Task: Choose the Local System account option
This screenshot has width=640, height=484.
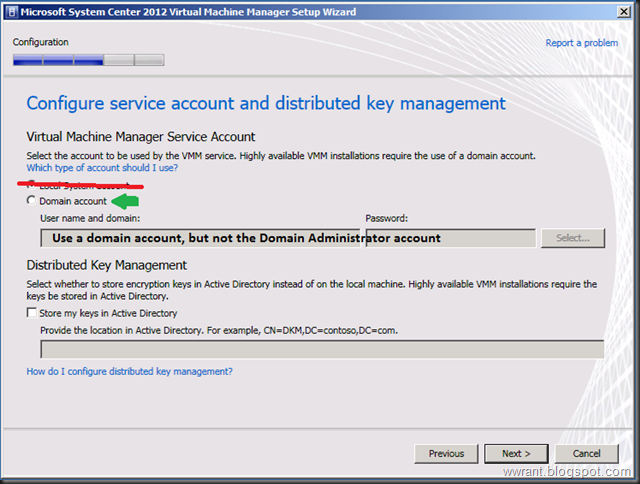Action: click(32, 186)
